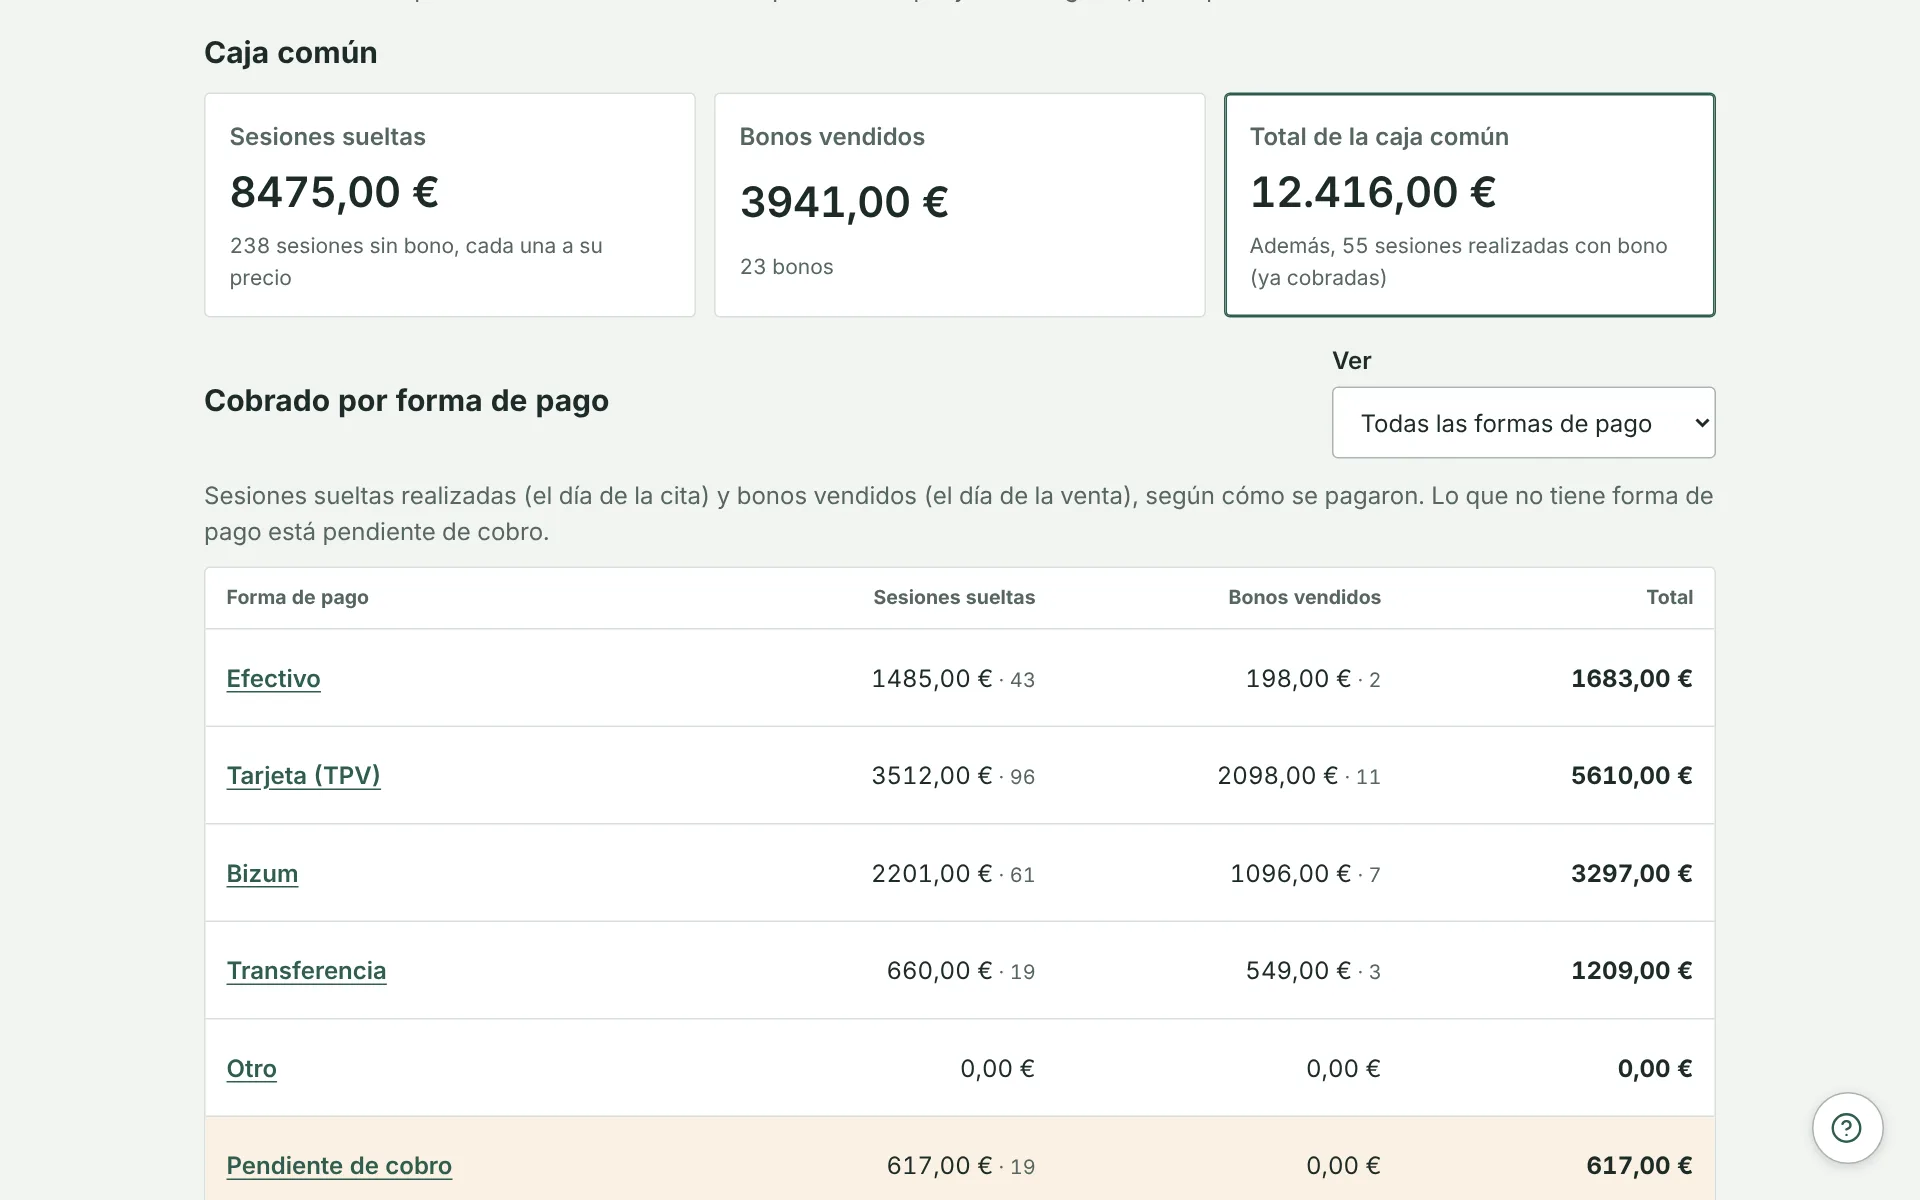Click Tarjeta sesiones value 3512,00 €

point(931,775)
